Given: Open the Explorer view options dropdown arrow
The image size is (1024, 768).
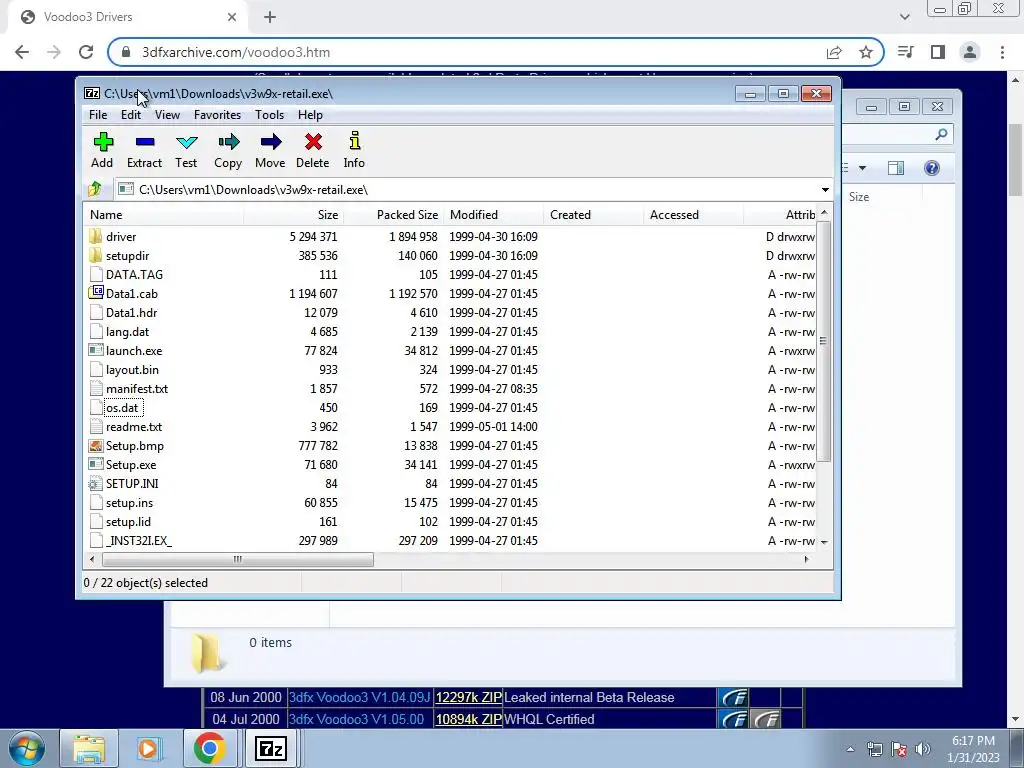Looking at the screenshot, I should click(x=862, y=168).
